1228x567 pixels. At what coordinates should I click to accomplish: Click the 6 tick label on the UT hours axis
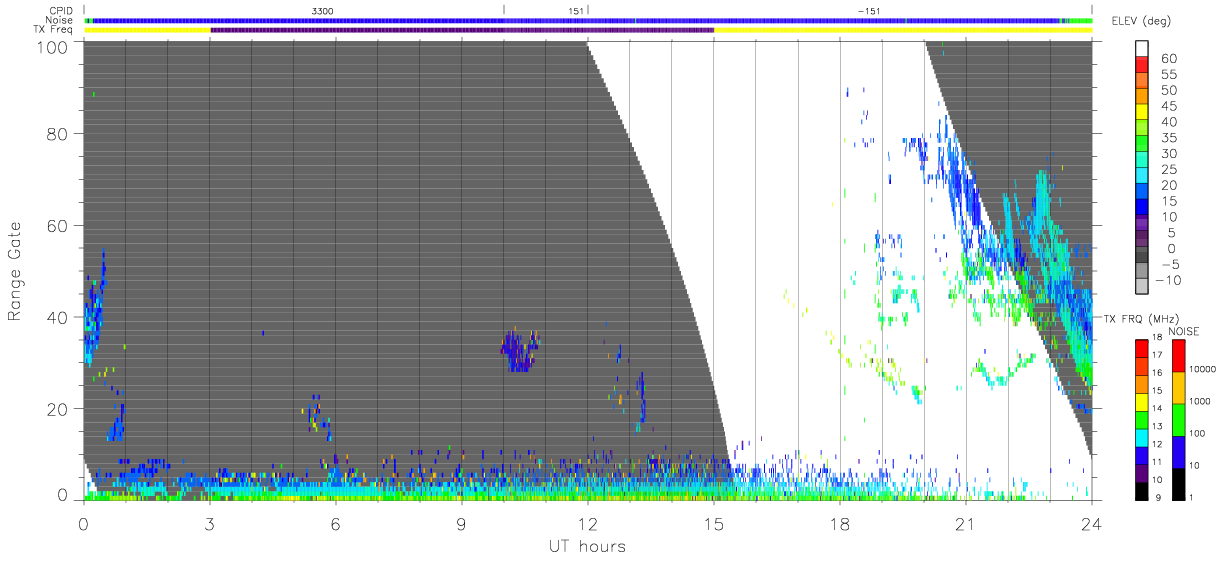click(335, 524)
